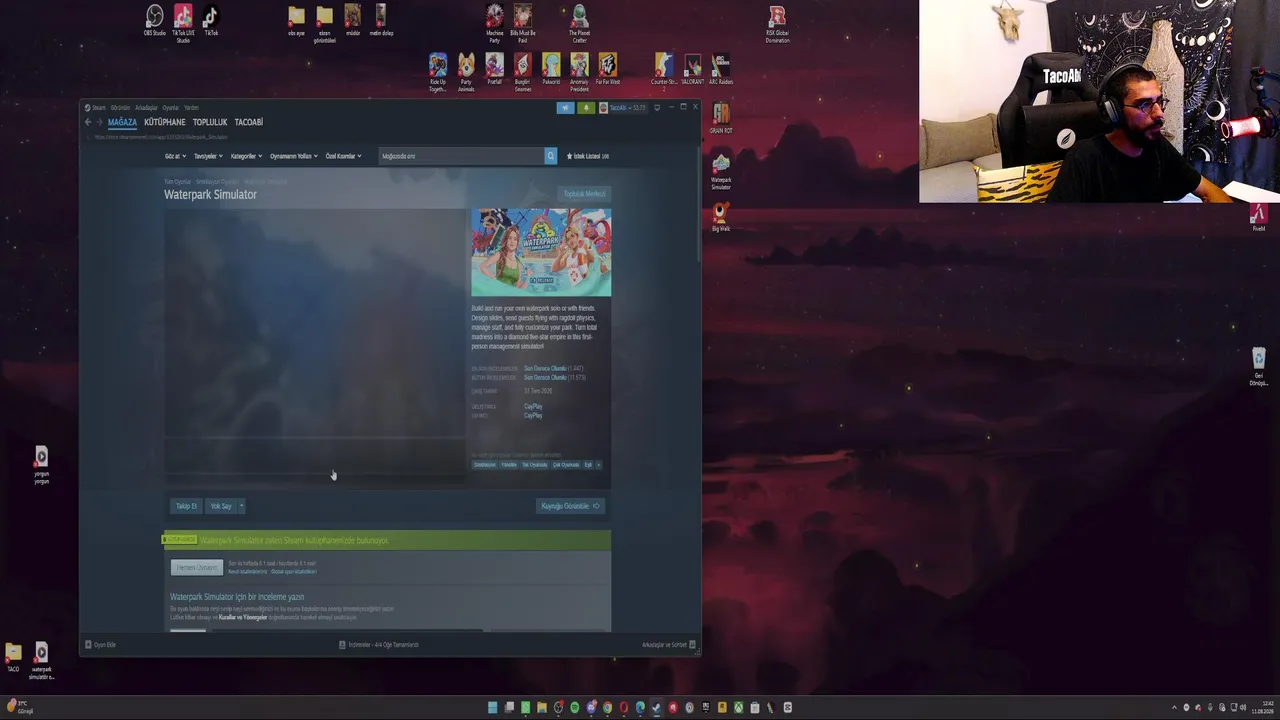Open the TOPLULUK tab

point(210,122)
